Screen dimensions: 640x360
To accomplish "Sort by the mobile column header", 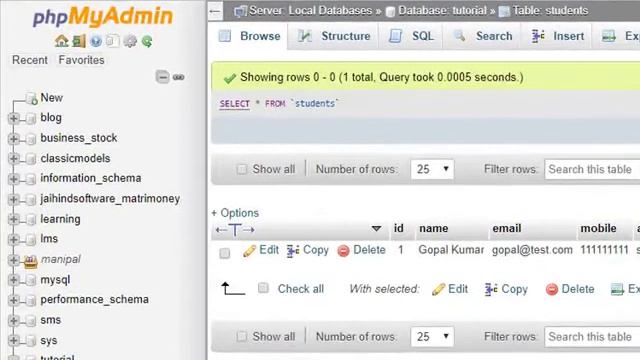I will tap(598, 229).
